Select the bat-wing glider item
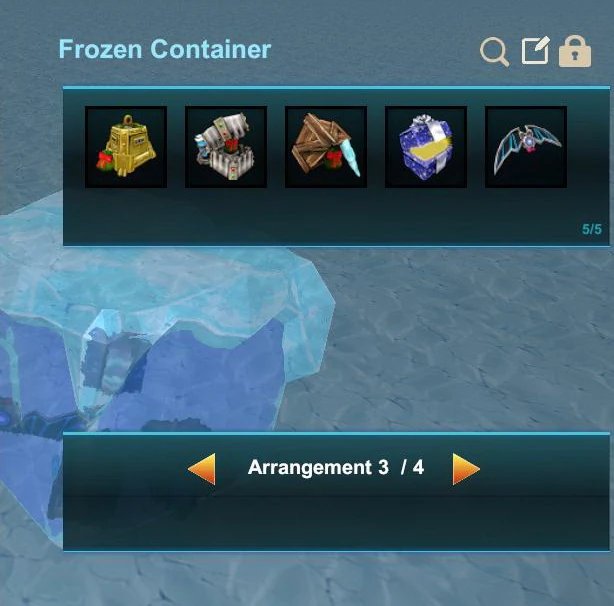 526,147
